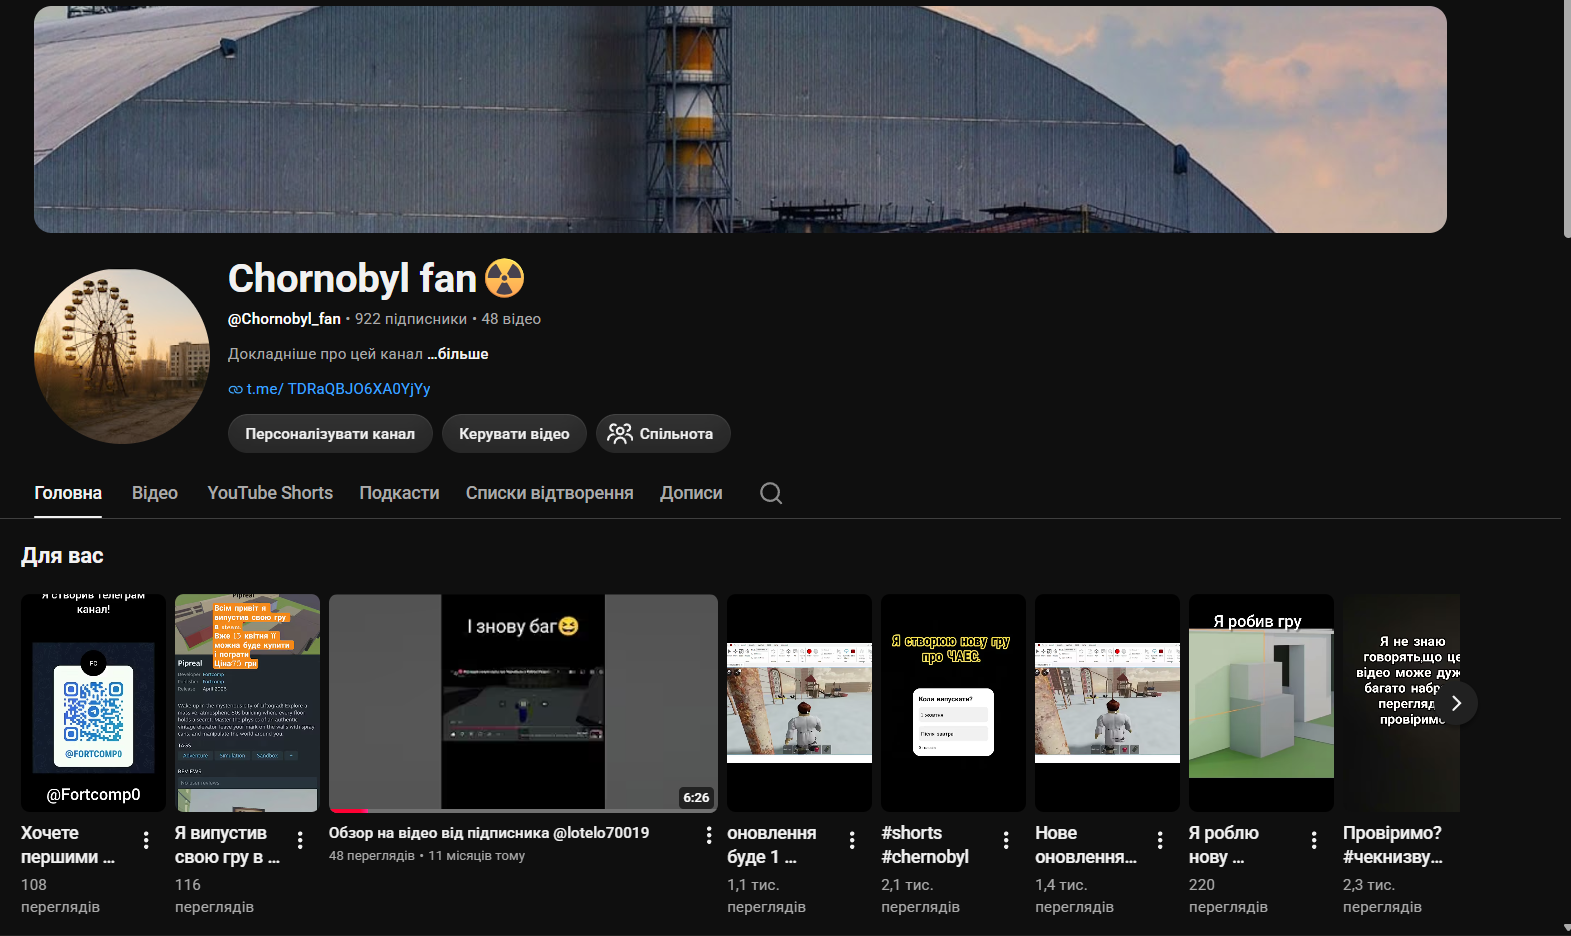The image size is (1571, 936).
Task: Click the '48 відео' count text
Action: tap(511, 319)
